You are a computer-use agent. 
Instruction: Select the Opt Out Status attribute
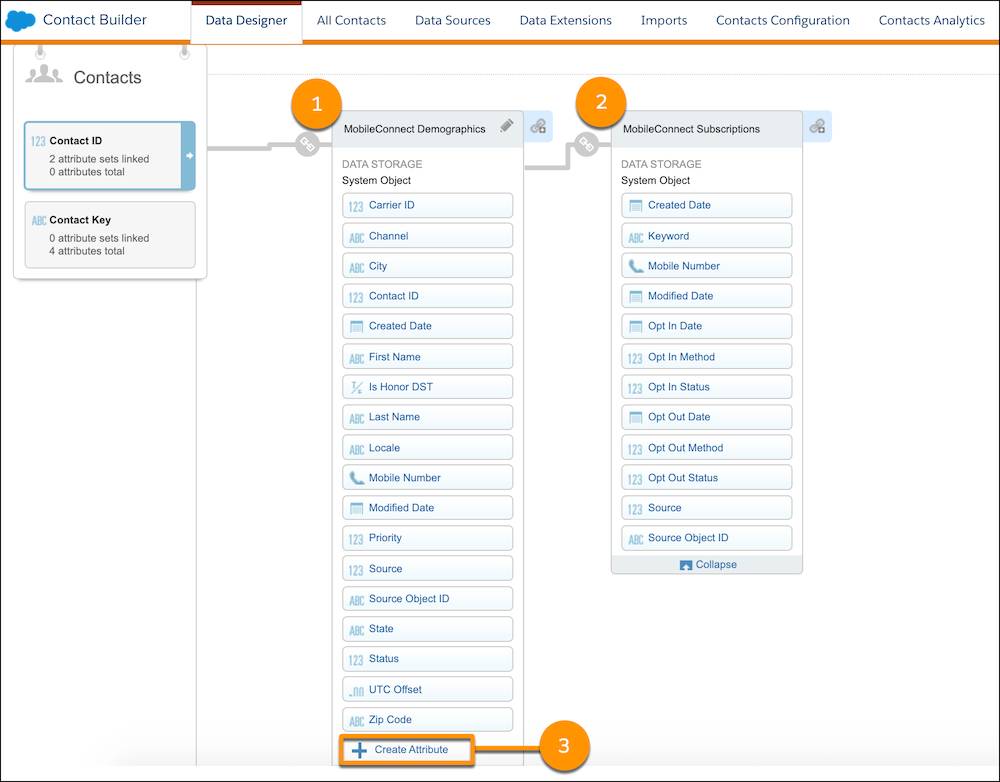(x=707, y=478)
